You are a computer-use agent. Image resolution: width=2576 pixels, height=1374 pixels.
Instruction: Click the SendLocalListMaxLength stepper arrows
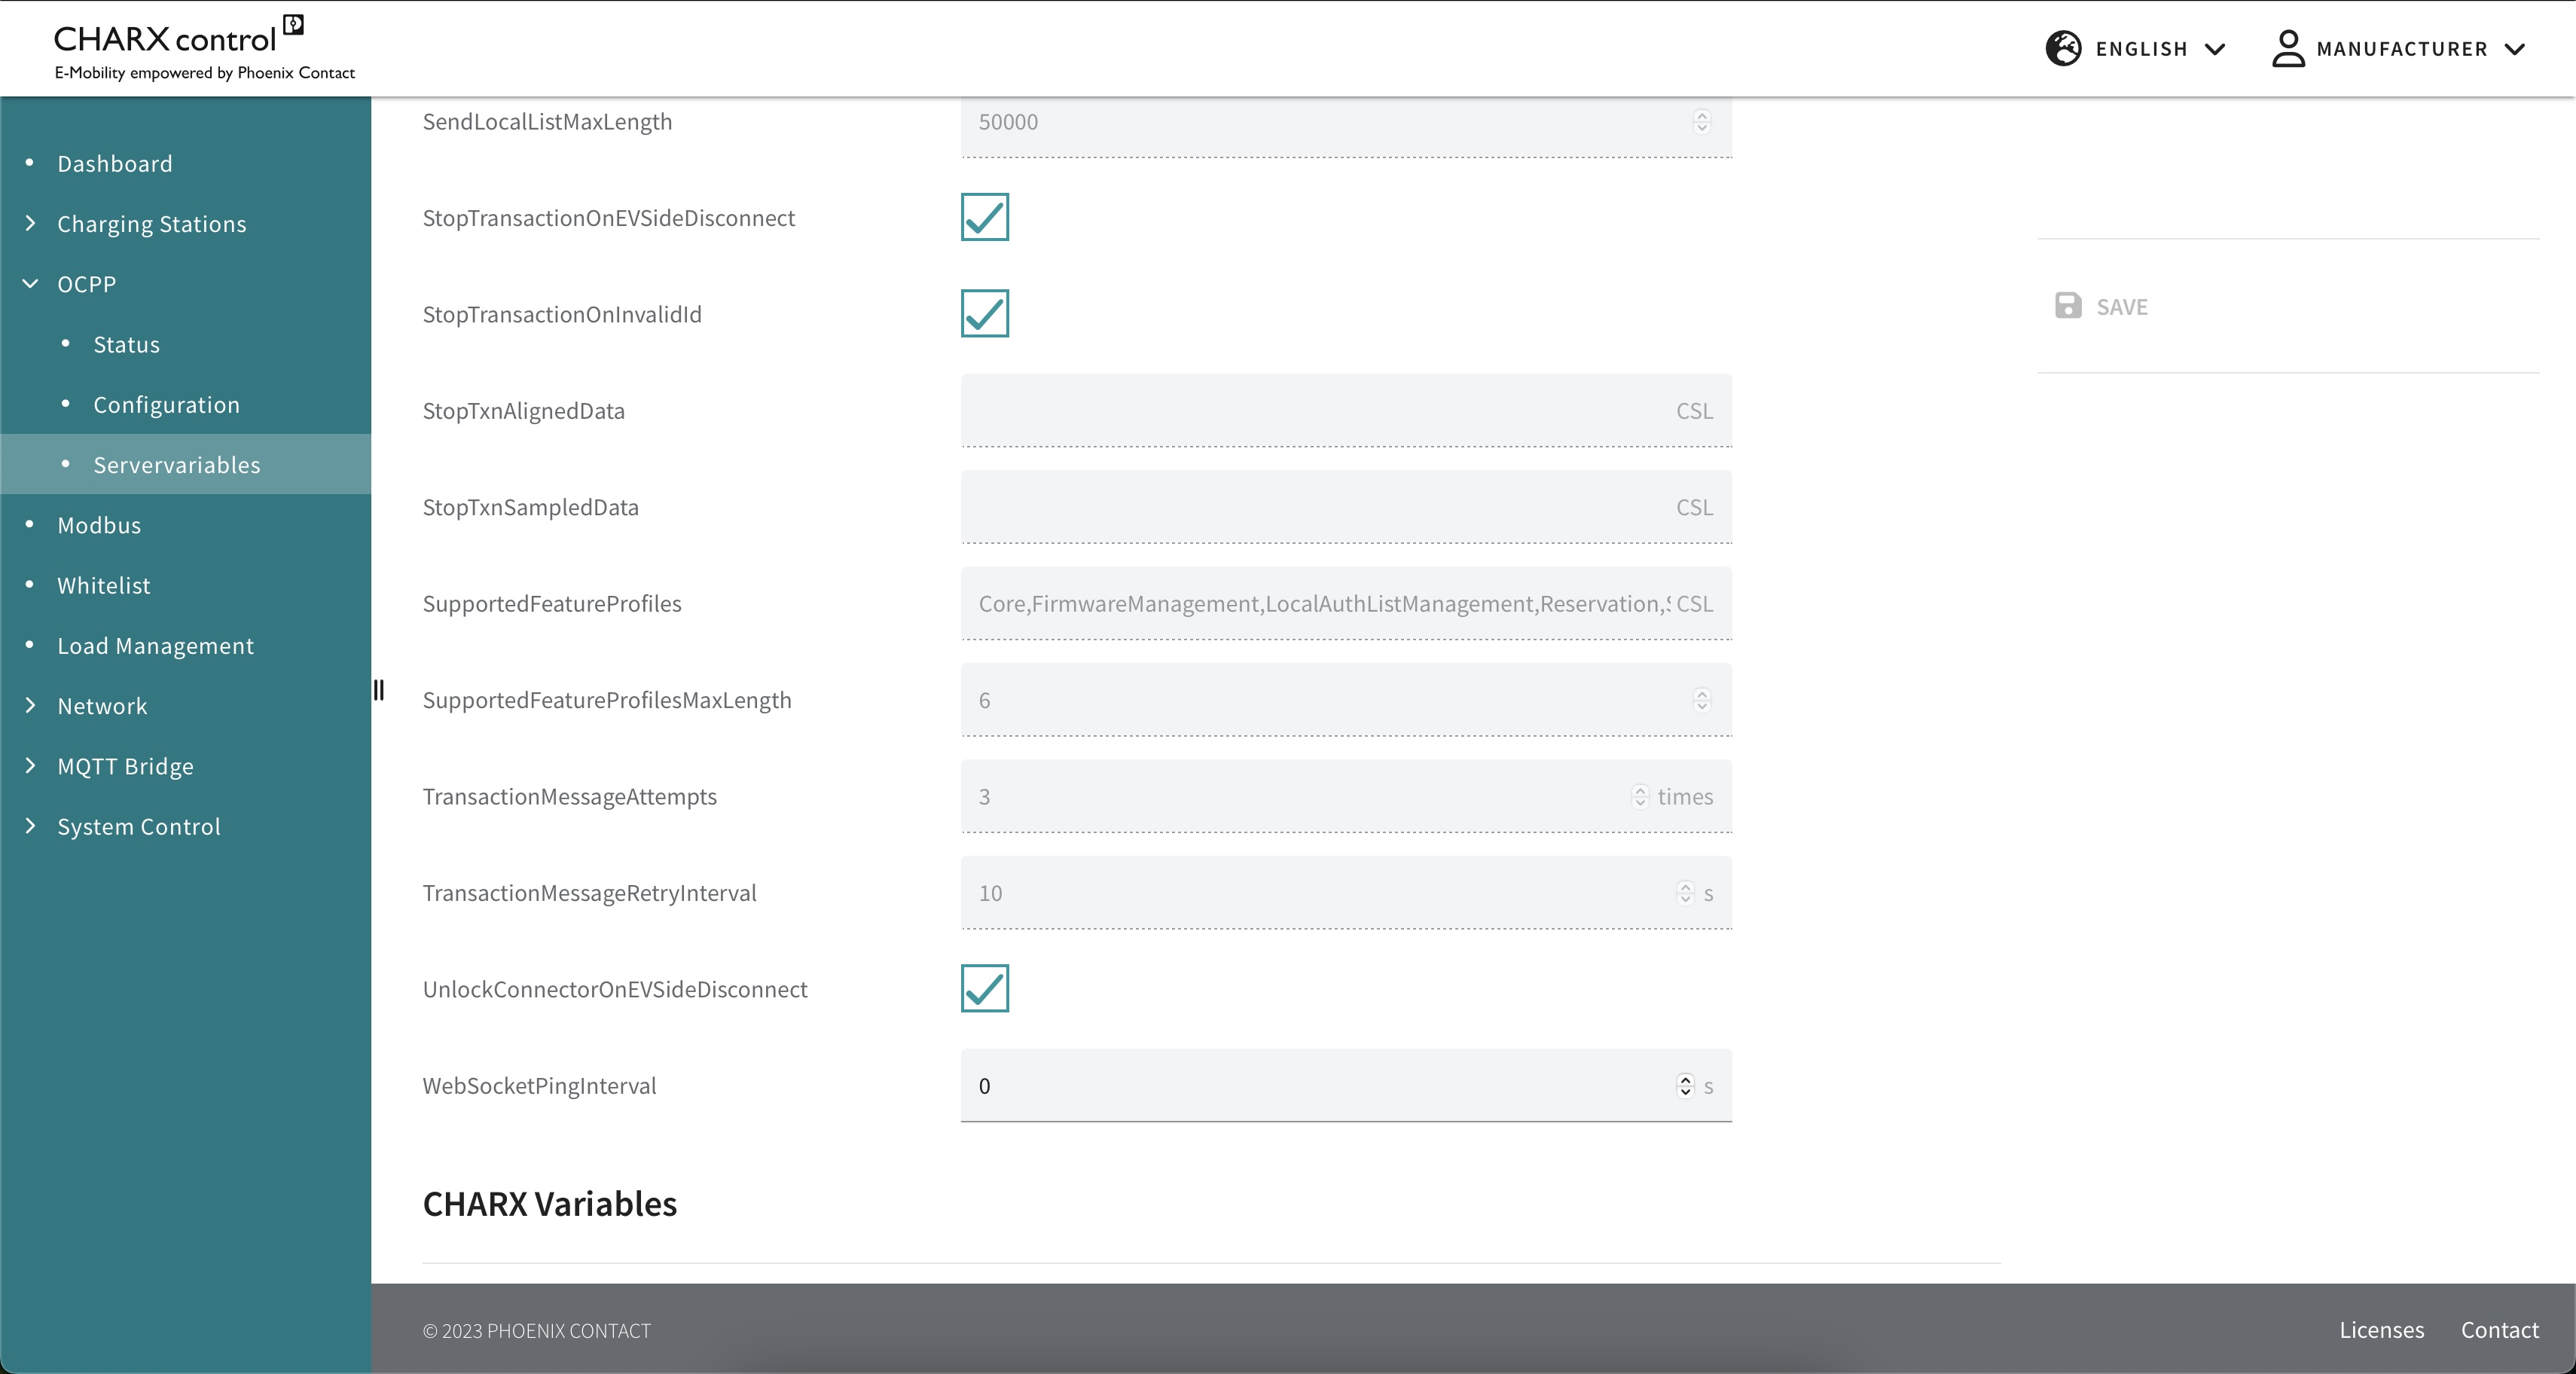pos(1702,122)
